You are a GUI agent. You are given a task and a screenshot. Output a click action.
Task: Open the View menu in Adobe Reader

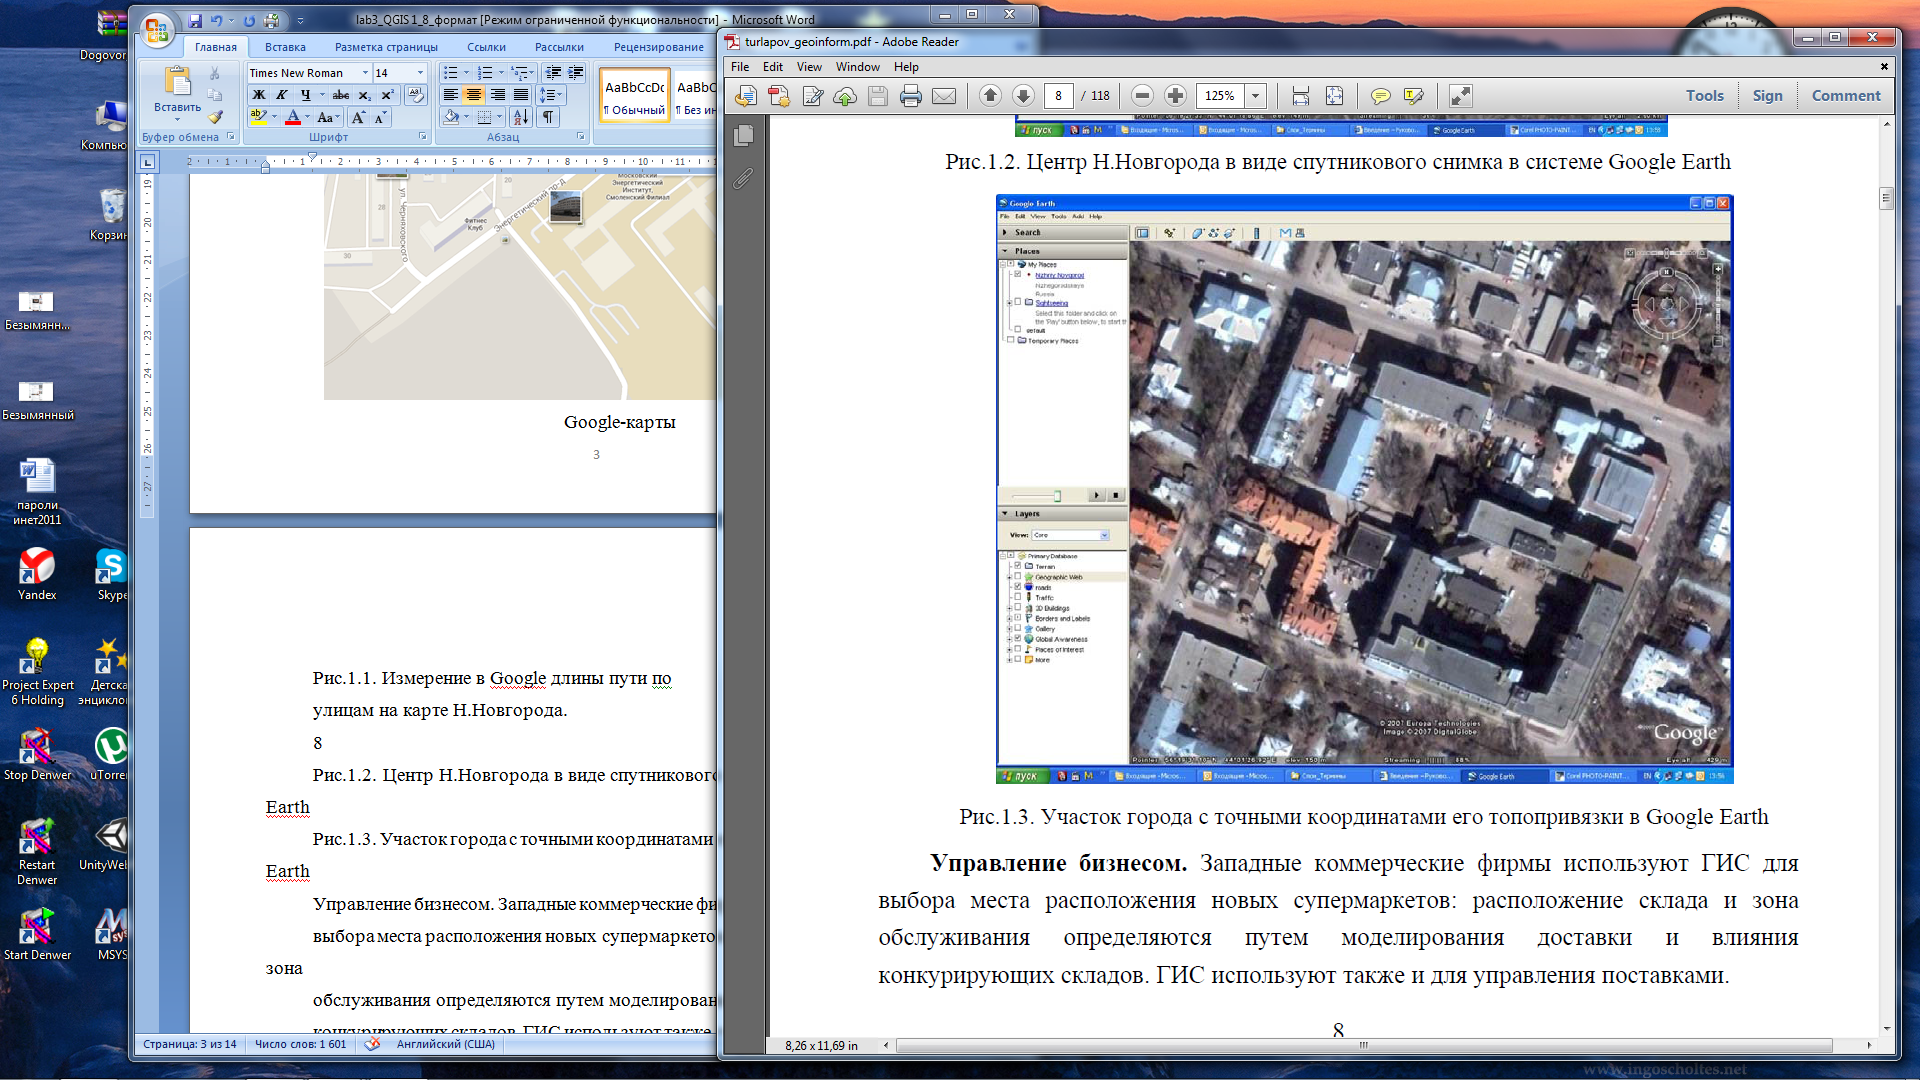(809, 67)
